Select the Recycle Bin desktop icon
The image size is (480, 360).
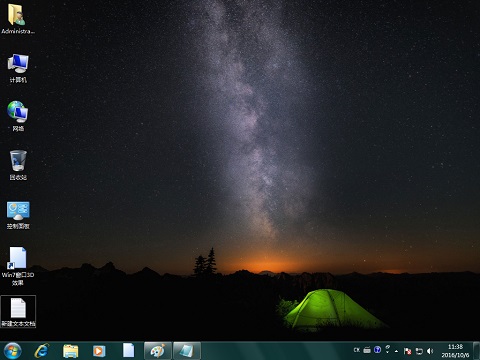click(x=18, y=165)
